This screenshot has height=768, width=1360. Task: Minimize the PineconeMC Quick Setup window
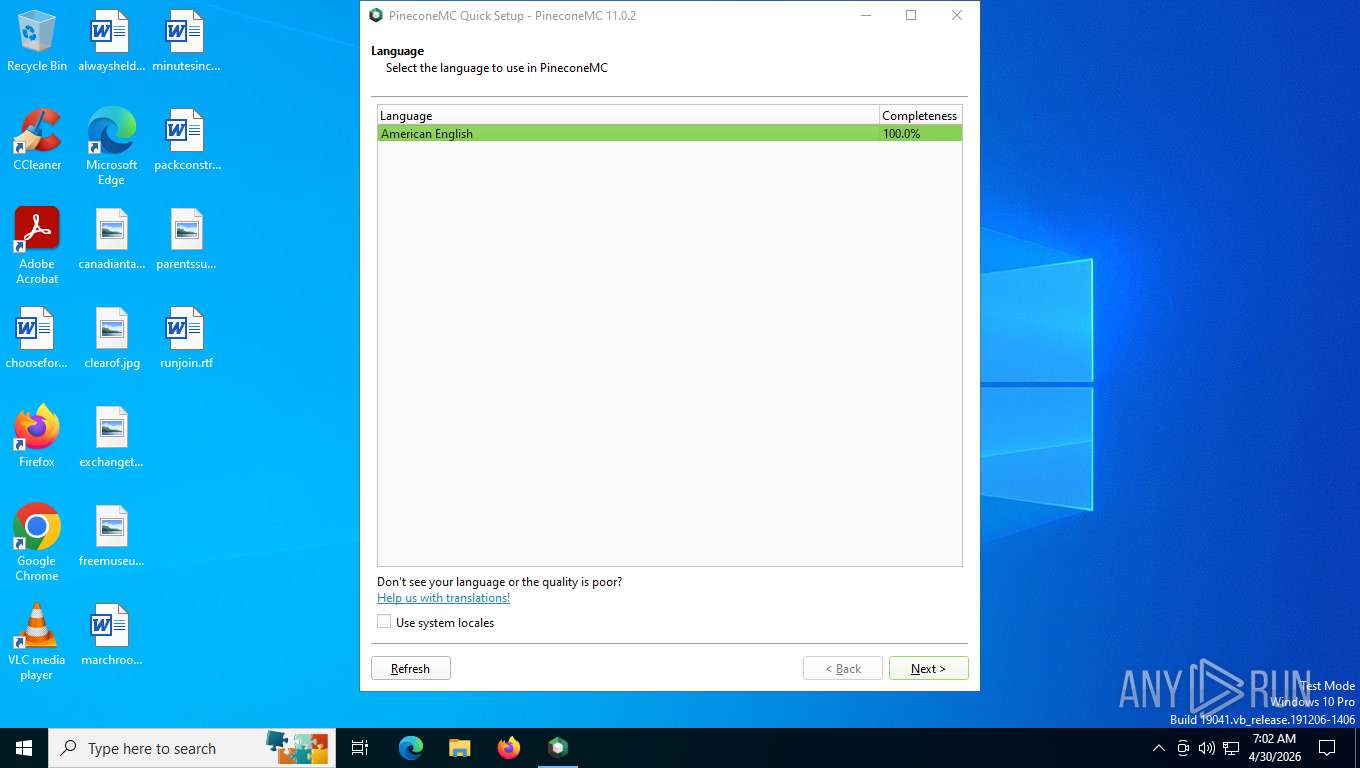[865, 15]
